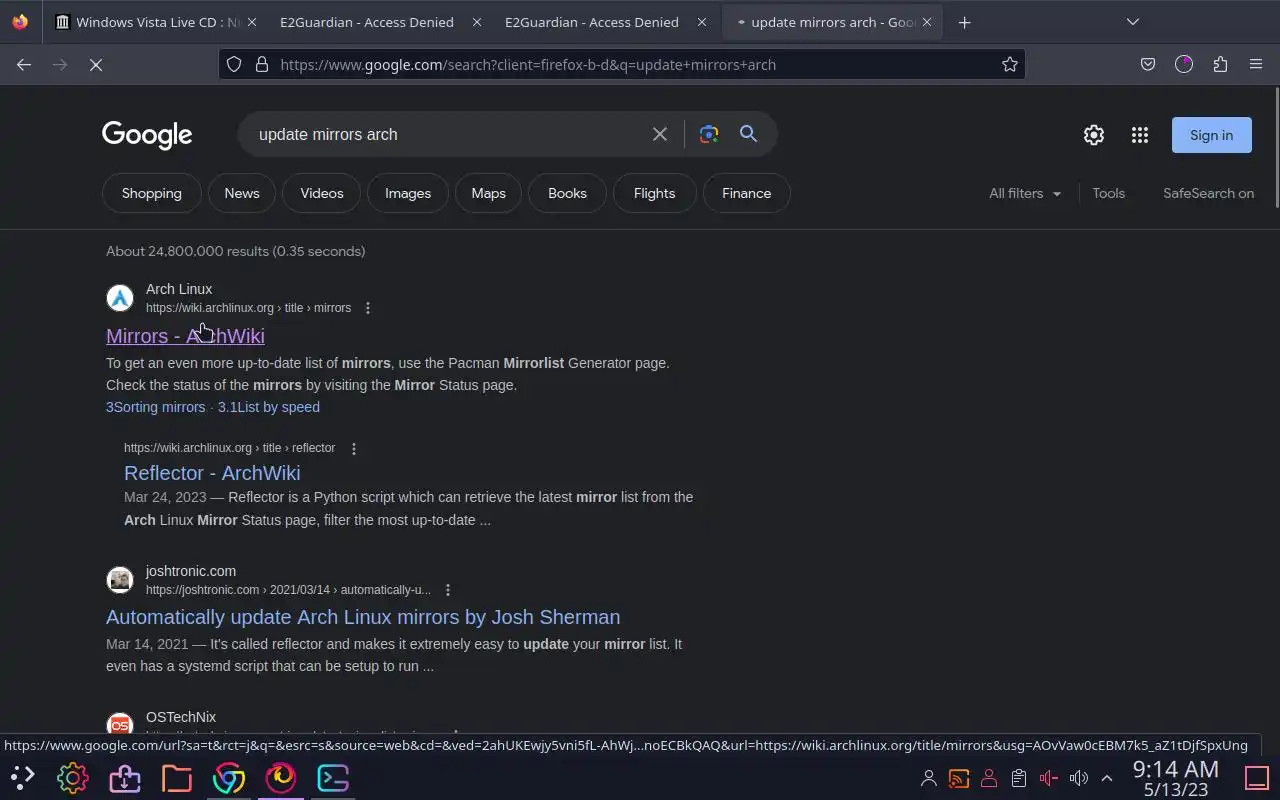Open the Files folder in taskbar
This screenshot has height=800, width=1280.
pos(177,777)
